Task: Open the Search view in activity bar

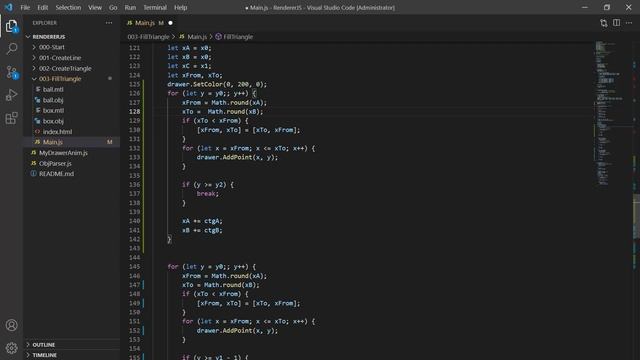Action: pyautogui.click(x=11, y=49)
